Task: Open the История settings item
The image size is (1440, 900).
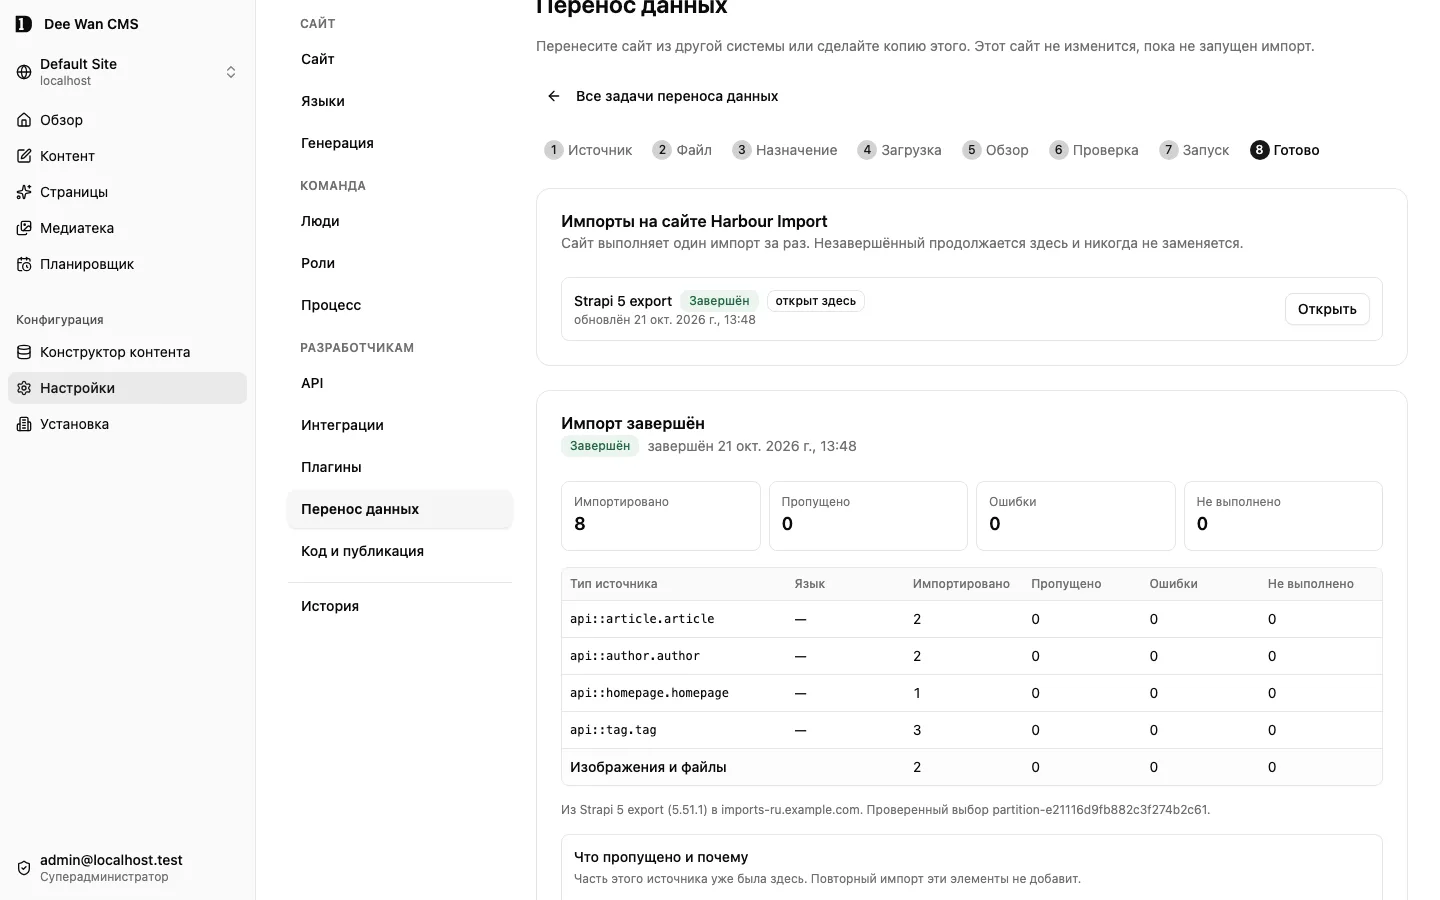Action: point(400,606)
